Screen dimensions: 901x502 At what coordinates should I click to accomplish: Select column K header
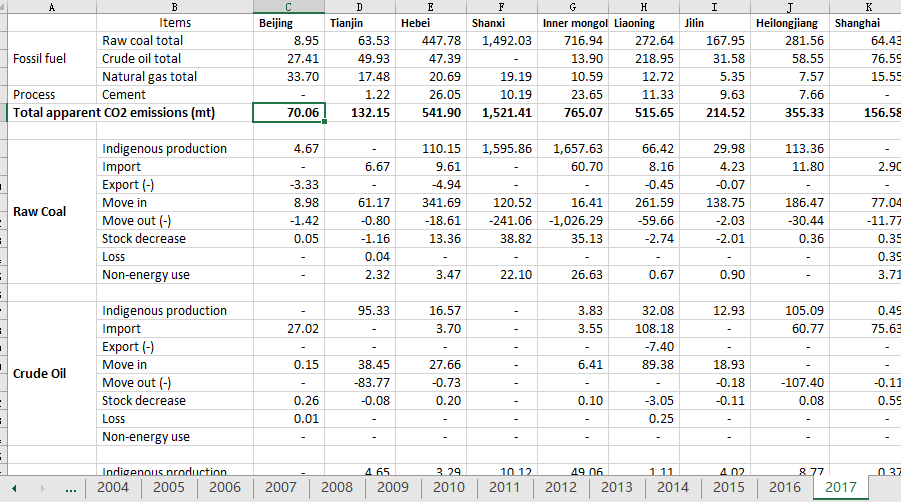(x=865, y=7)
